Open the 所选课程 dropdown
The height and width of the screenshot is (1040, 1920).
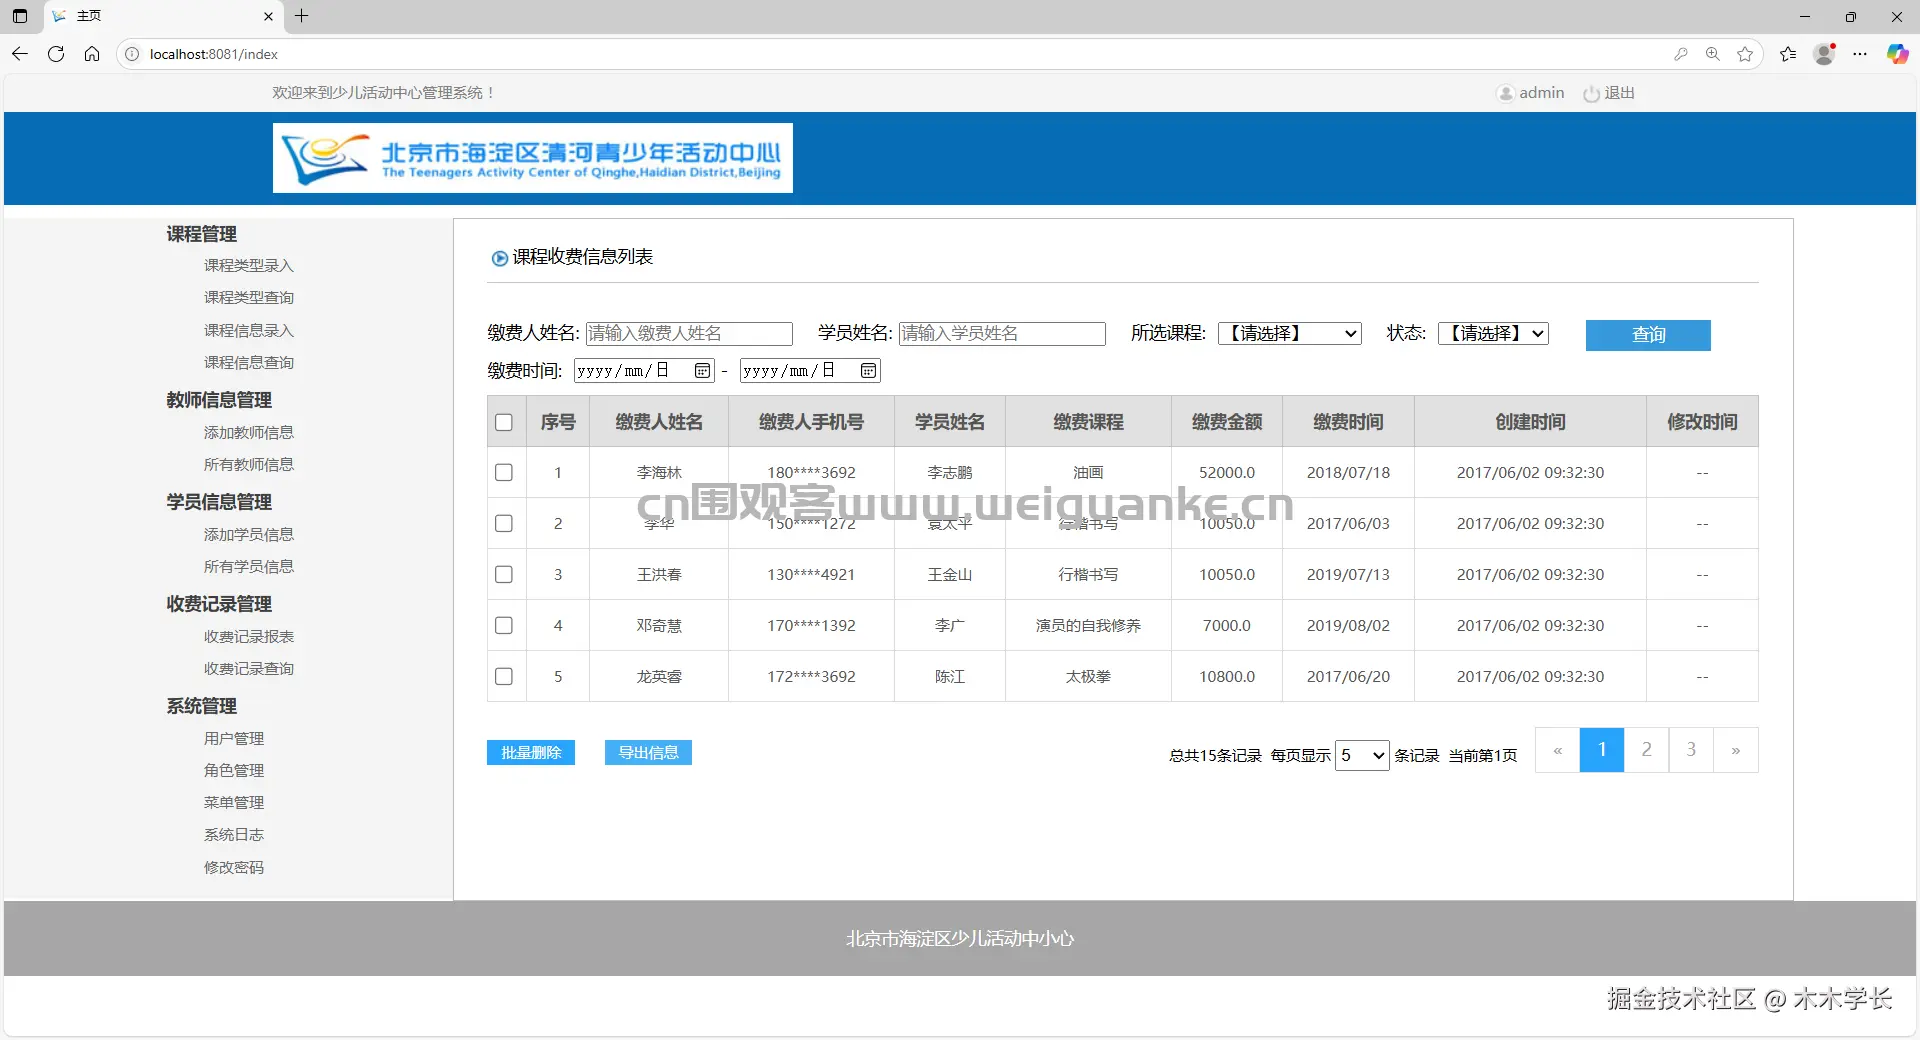coord(1290,333)
